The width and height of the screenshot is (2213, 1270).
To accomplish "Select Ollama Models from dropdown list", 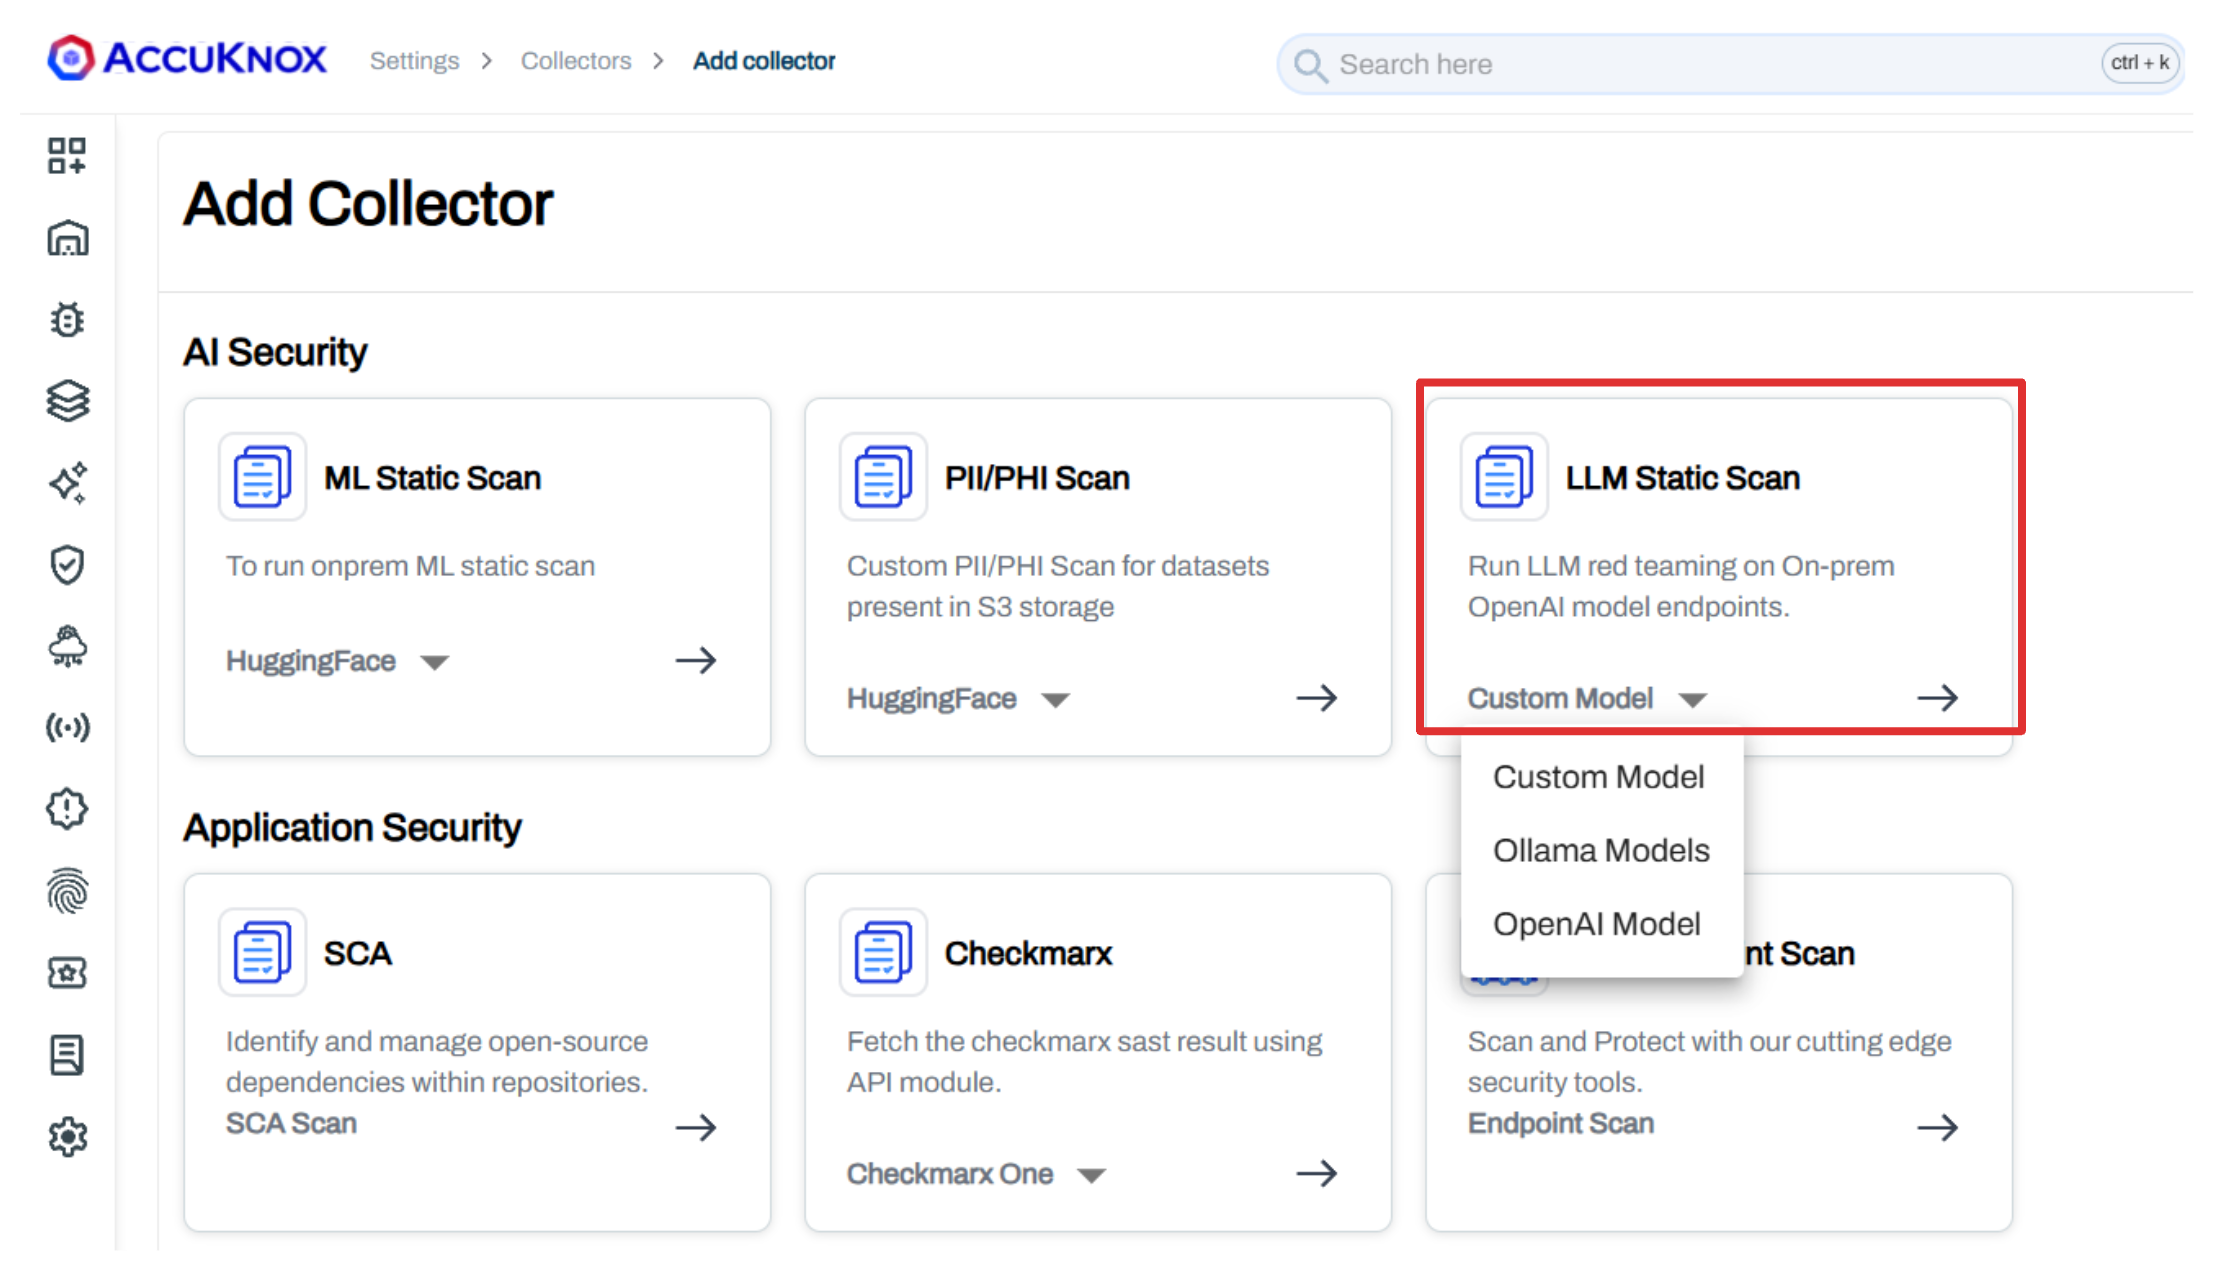I will point(1600,850).
